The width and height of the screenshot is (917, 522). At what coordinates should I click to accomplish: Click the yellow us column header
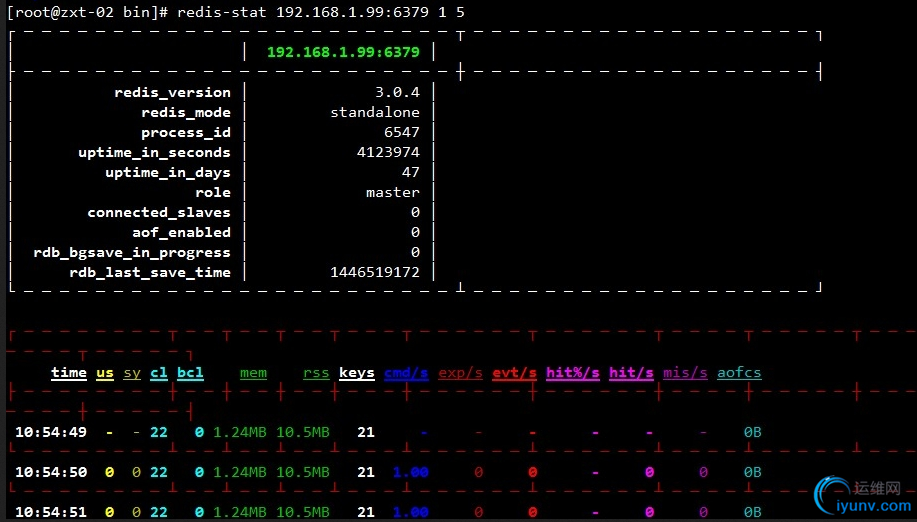[x=105, y=373]
